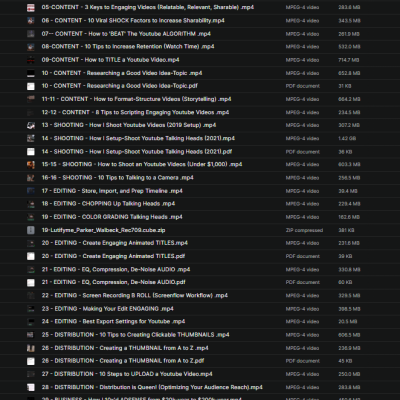Screen dimensions: 400x400
Task: Select the icon beside 07 BEAT The Youtube ALGORITHM
Action: click(31, 34)
